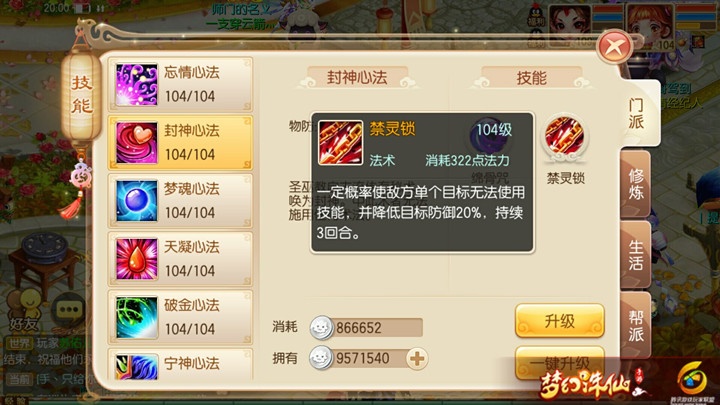Select the 忘情心法 skill icon

tap(136, 84)
